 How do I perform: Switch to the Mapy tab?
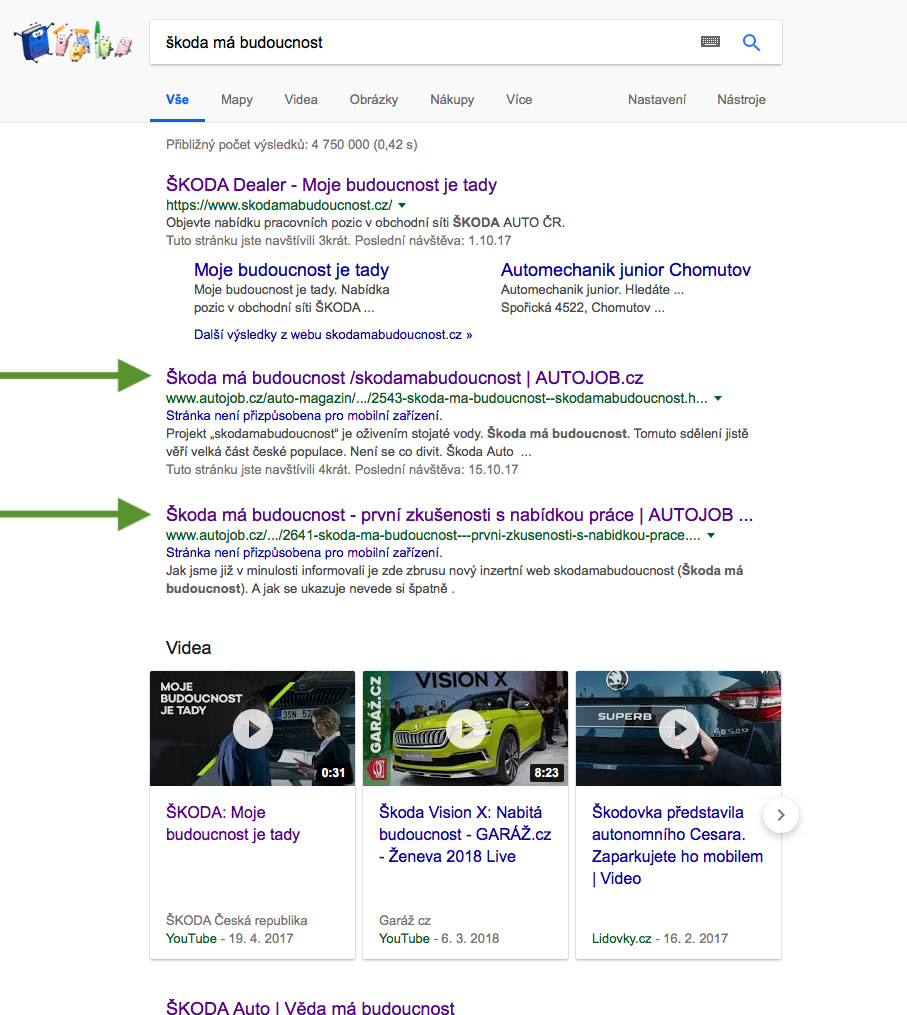tap(237, 100)
